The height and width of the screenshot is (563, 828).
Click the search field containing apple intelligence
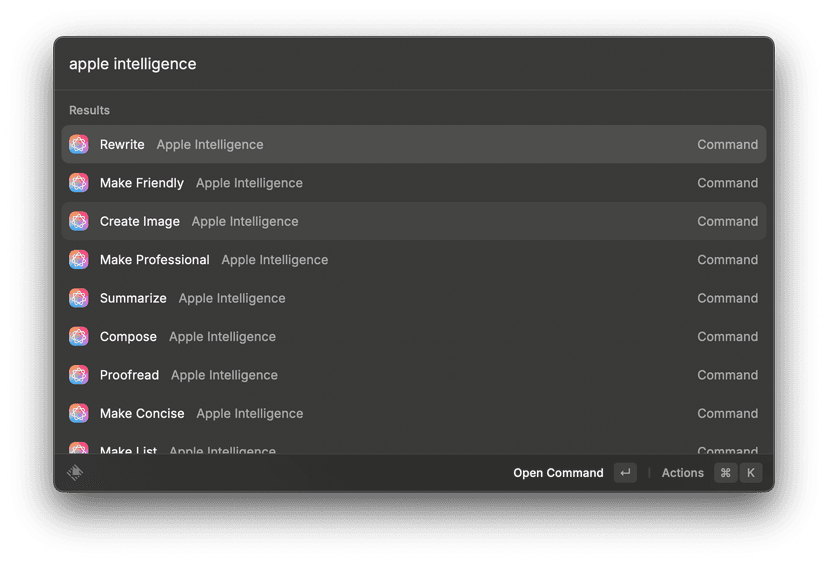point(414,64)
